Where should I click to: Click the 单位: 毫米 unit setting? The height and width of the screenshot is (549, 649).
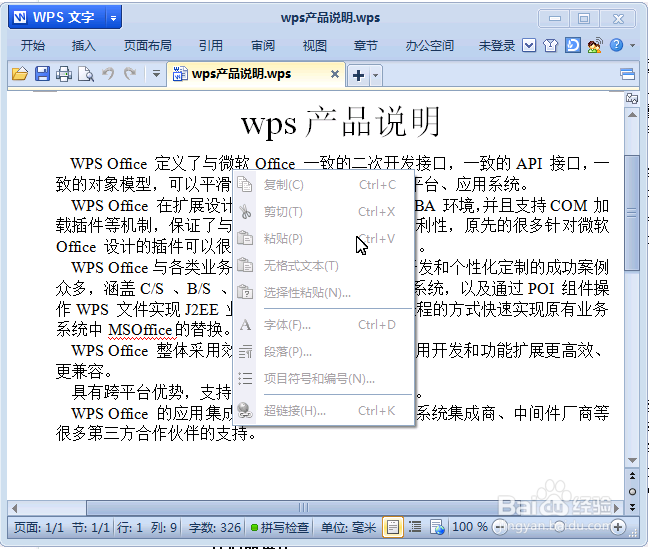pyautogui.click(x=348, y=527)
